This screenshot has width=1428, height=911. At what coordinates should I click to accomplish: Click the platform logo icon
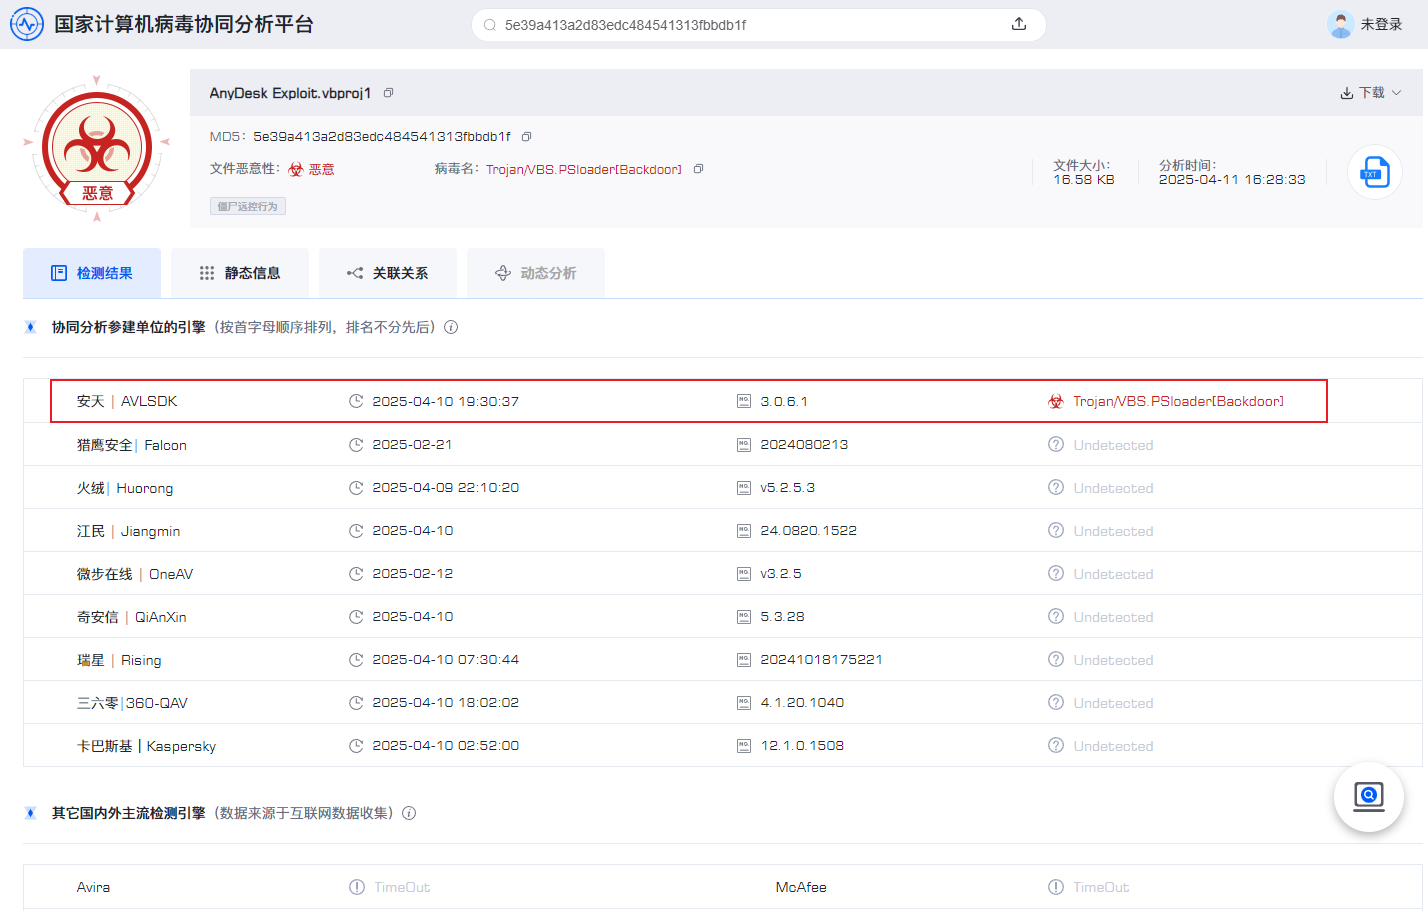(x=27, y=24)
